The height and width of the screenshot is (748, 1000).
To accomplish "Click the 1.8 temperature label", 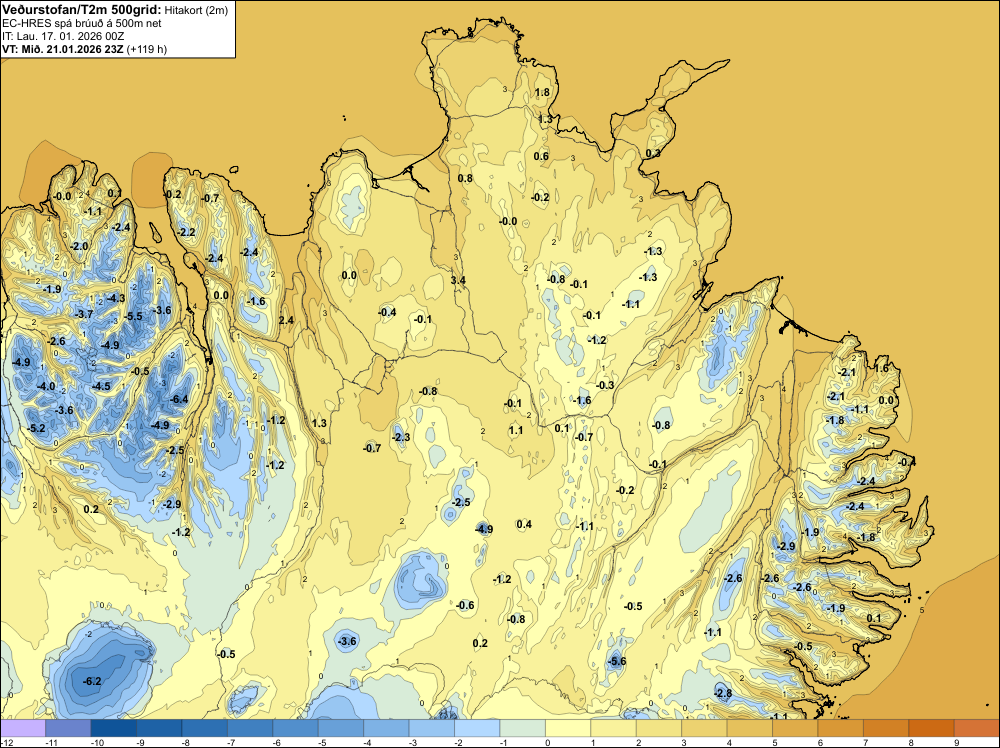I will click(x=542, y=92).
